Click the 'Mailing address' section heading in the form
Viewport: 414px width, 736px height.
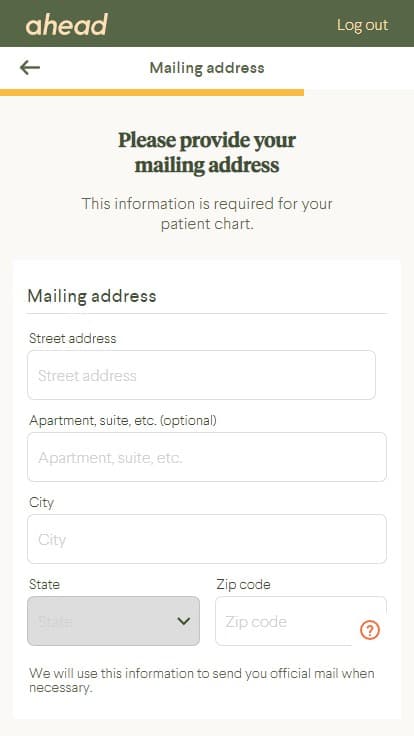92,296
